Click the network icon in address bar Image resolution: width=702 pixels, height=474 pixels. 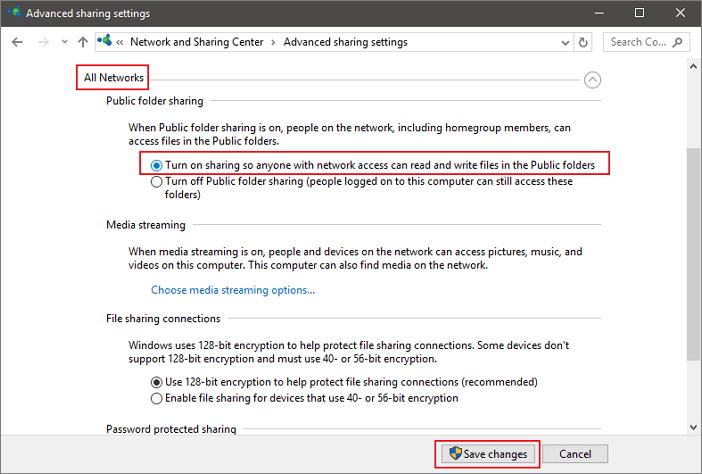coord(104,42)
